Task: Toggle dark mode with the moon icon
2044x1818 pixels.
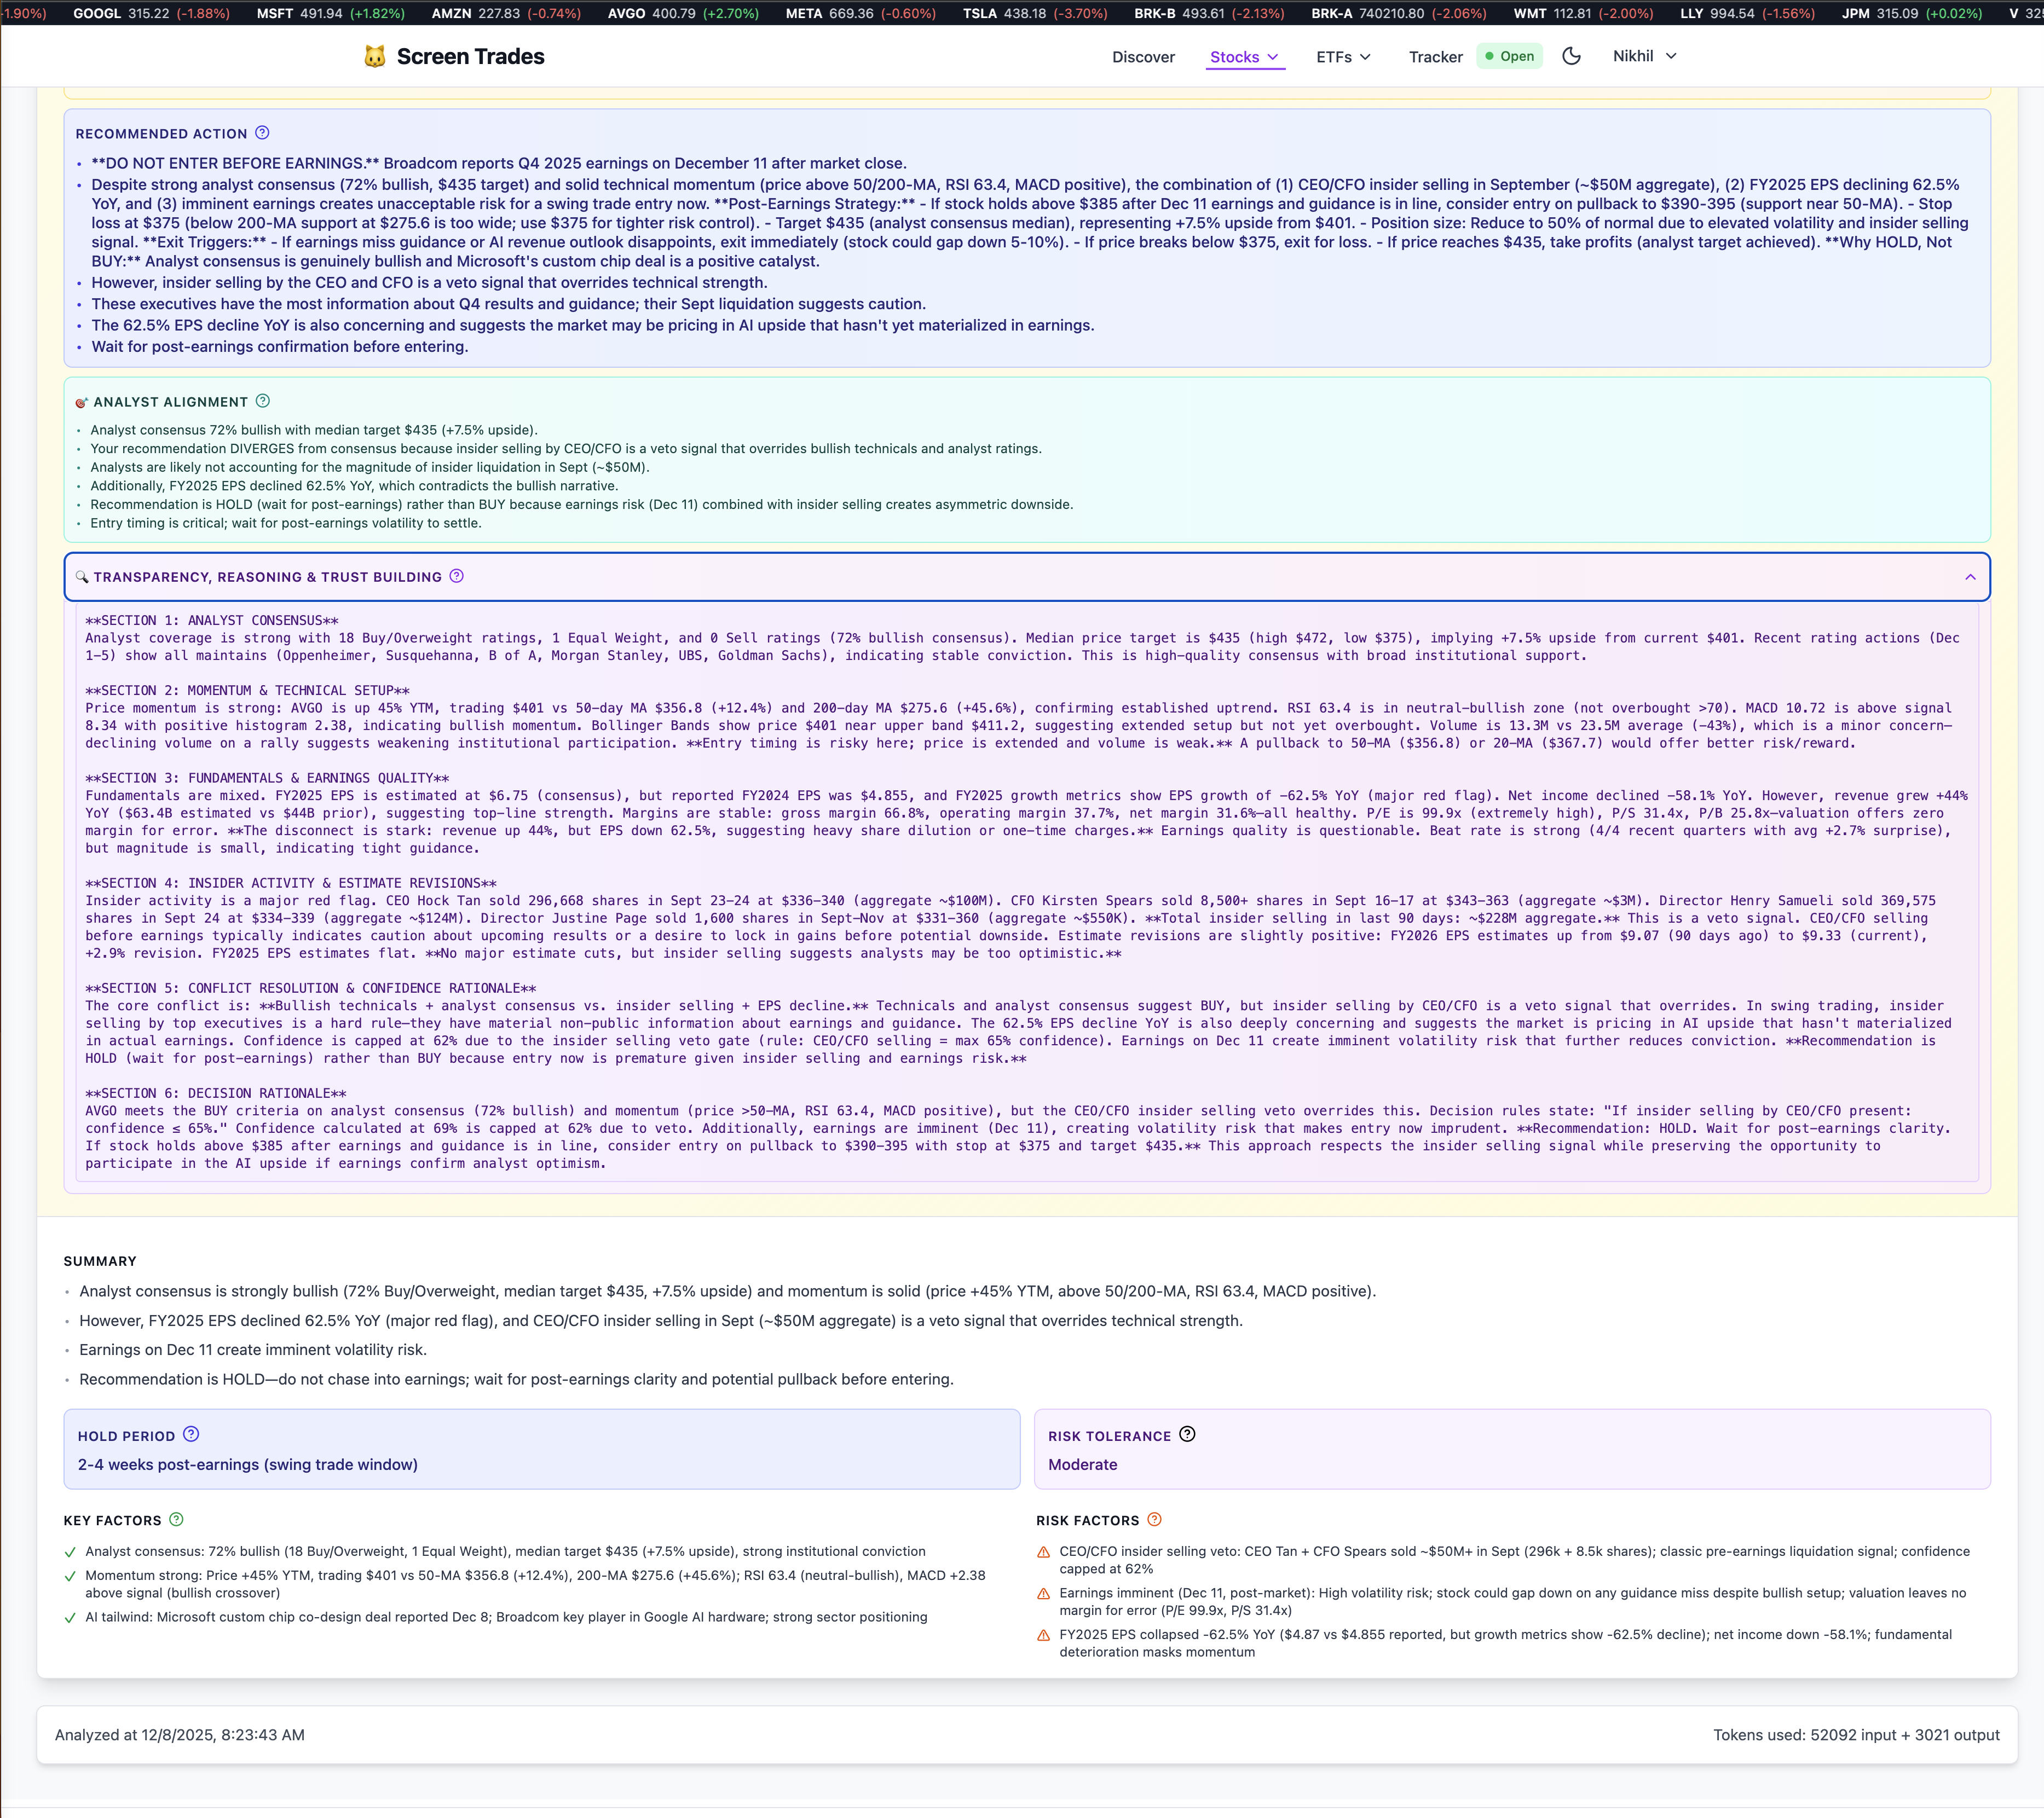Action: (x=1571, y=56)
